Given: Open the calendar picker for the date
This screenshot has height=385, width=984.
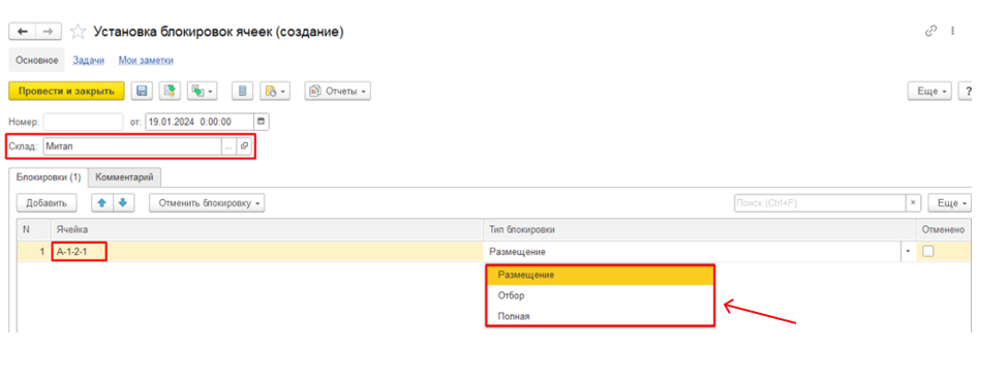Looking at the screenshot, I should (x=262, y=121).
